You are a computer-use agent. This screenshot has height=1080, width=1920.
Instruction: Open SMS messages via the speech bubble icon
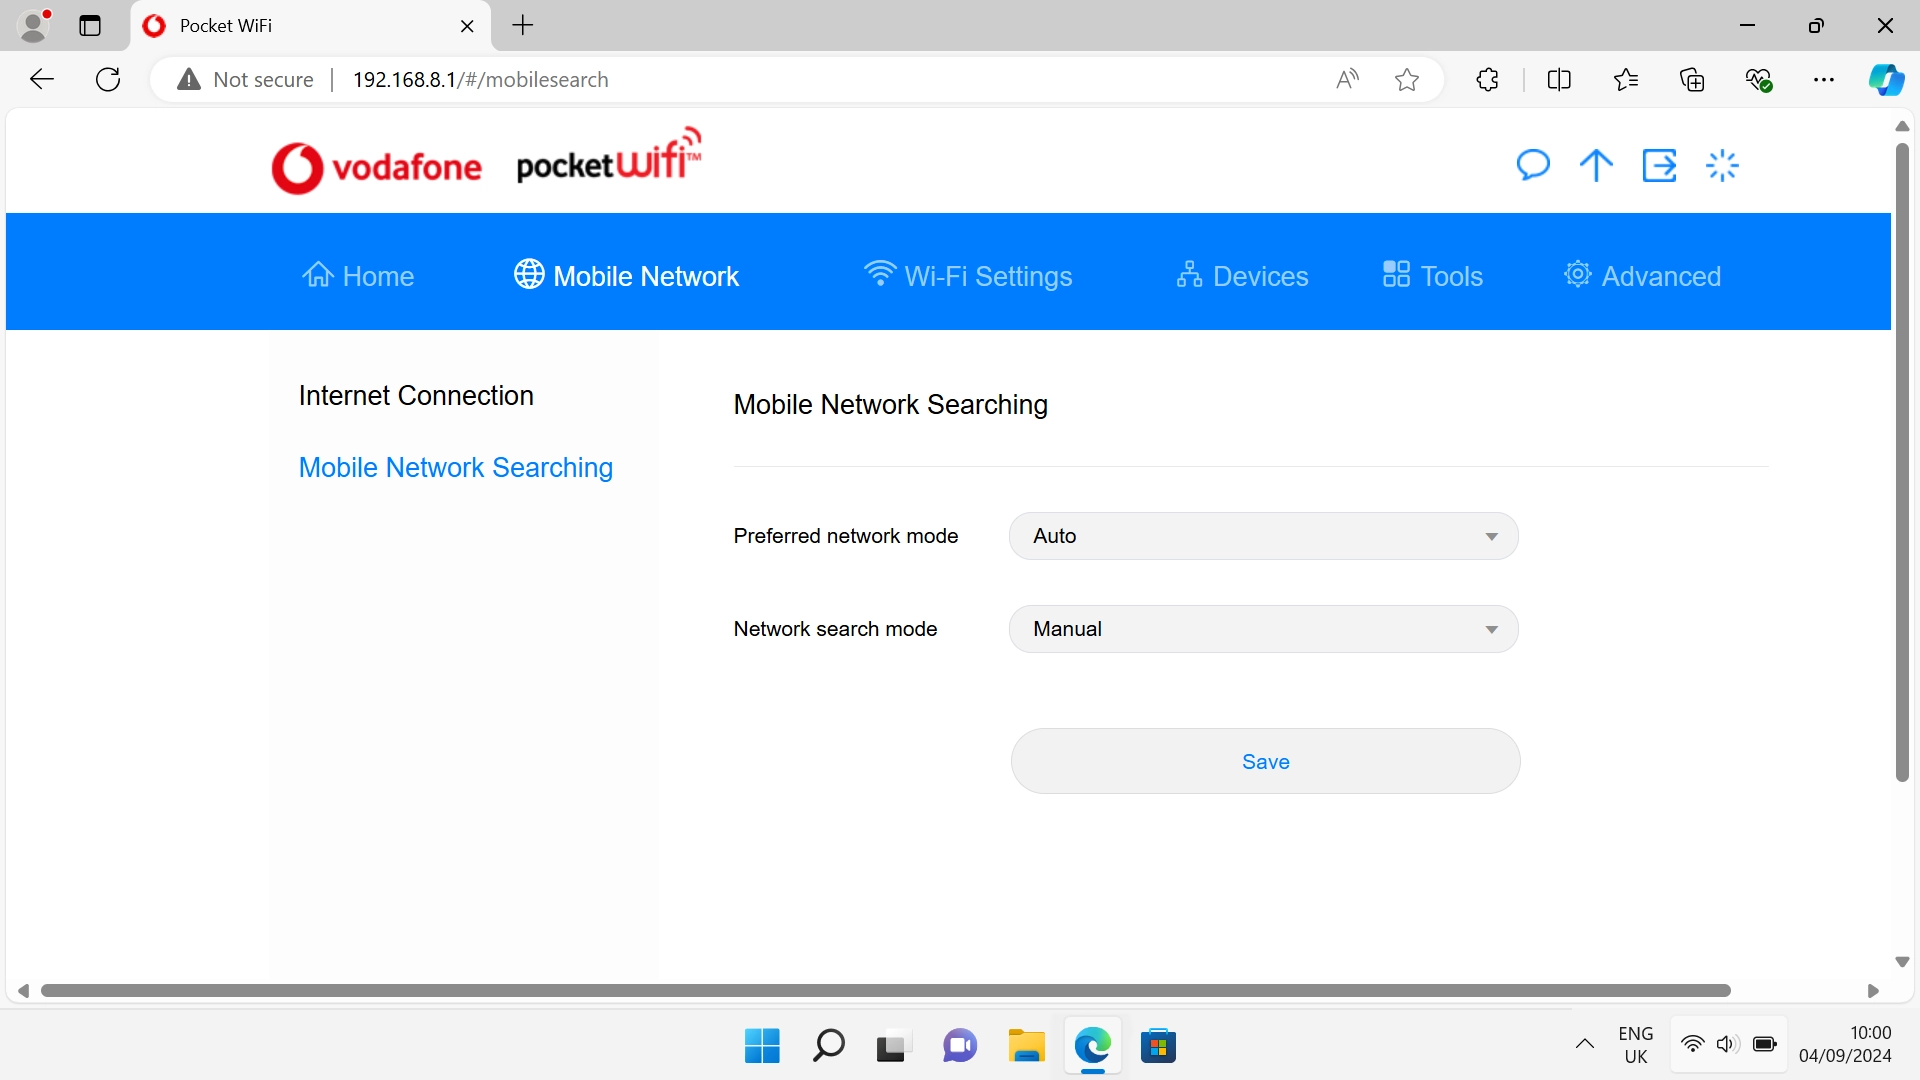click(x=1533, y=165)
